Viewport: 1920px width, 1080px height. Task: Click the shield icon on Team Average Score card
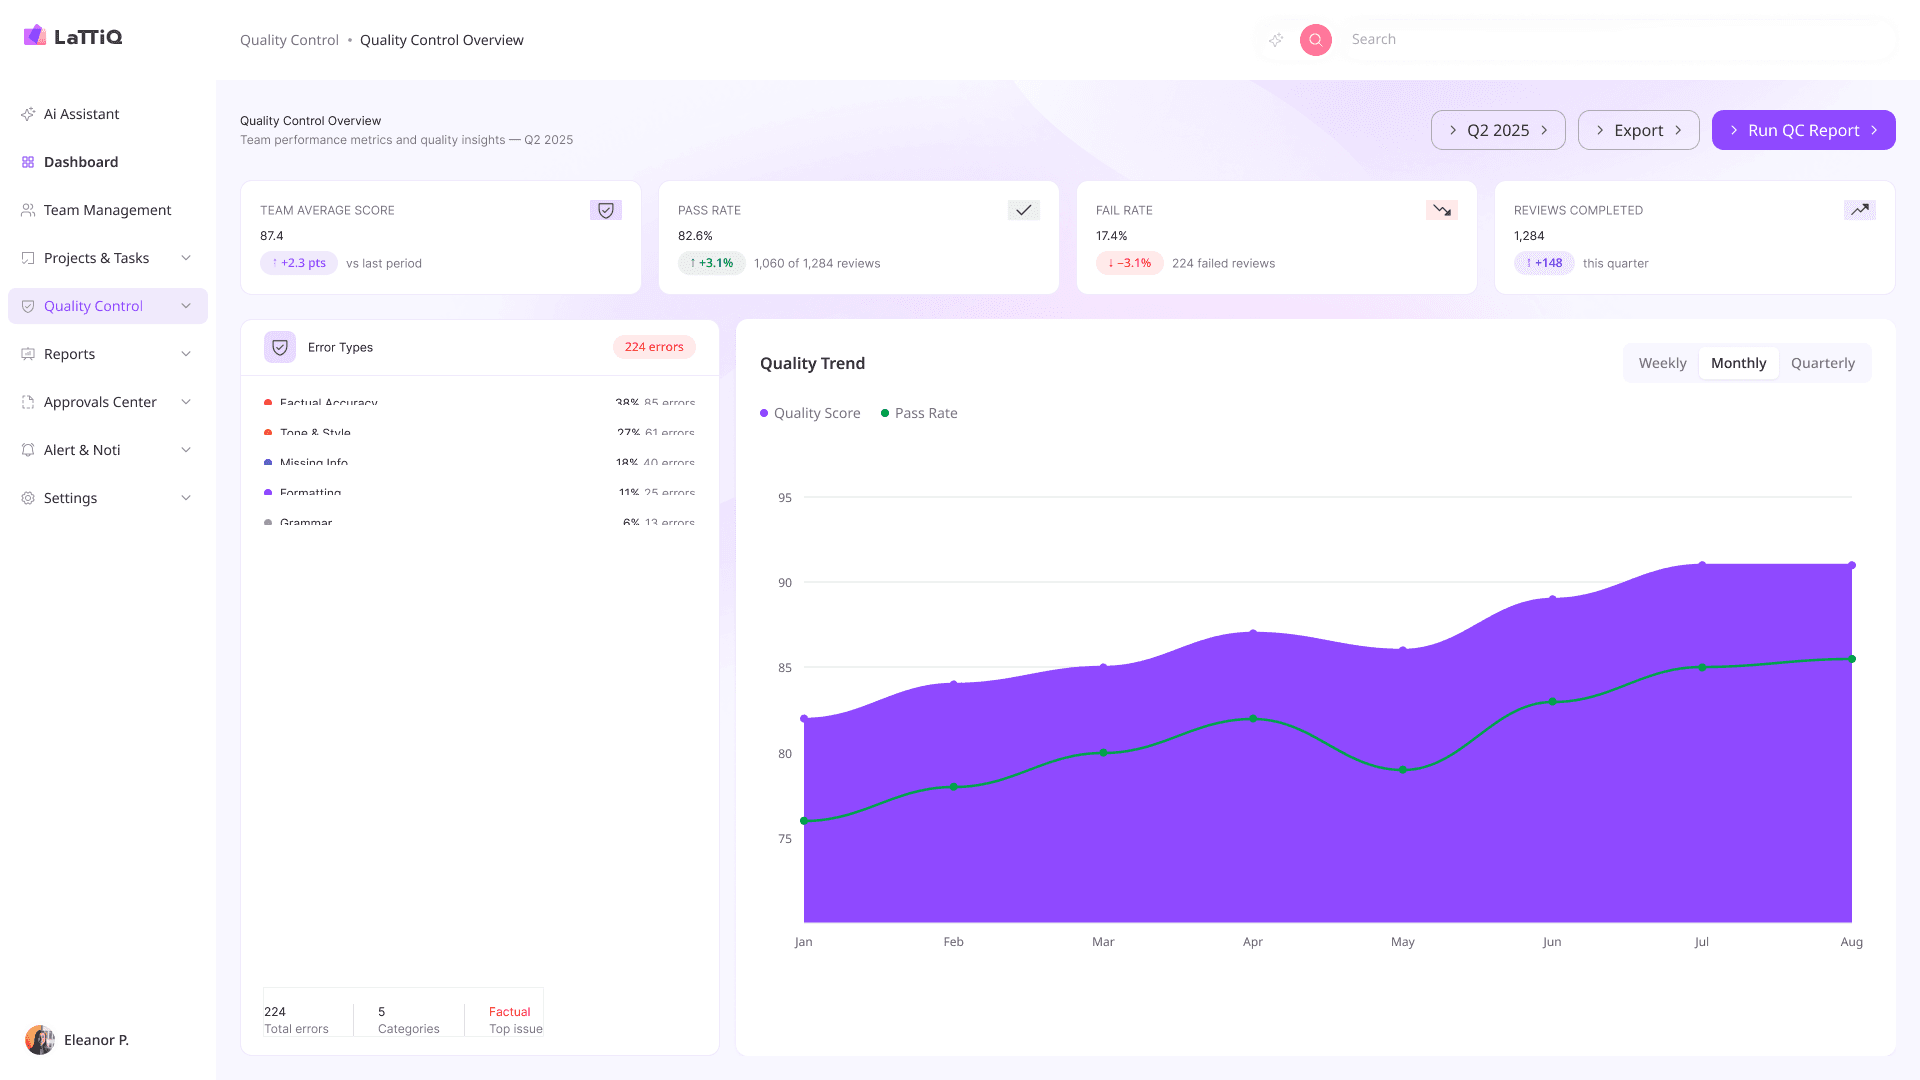(x=606, y=210)
